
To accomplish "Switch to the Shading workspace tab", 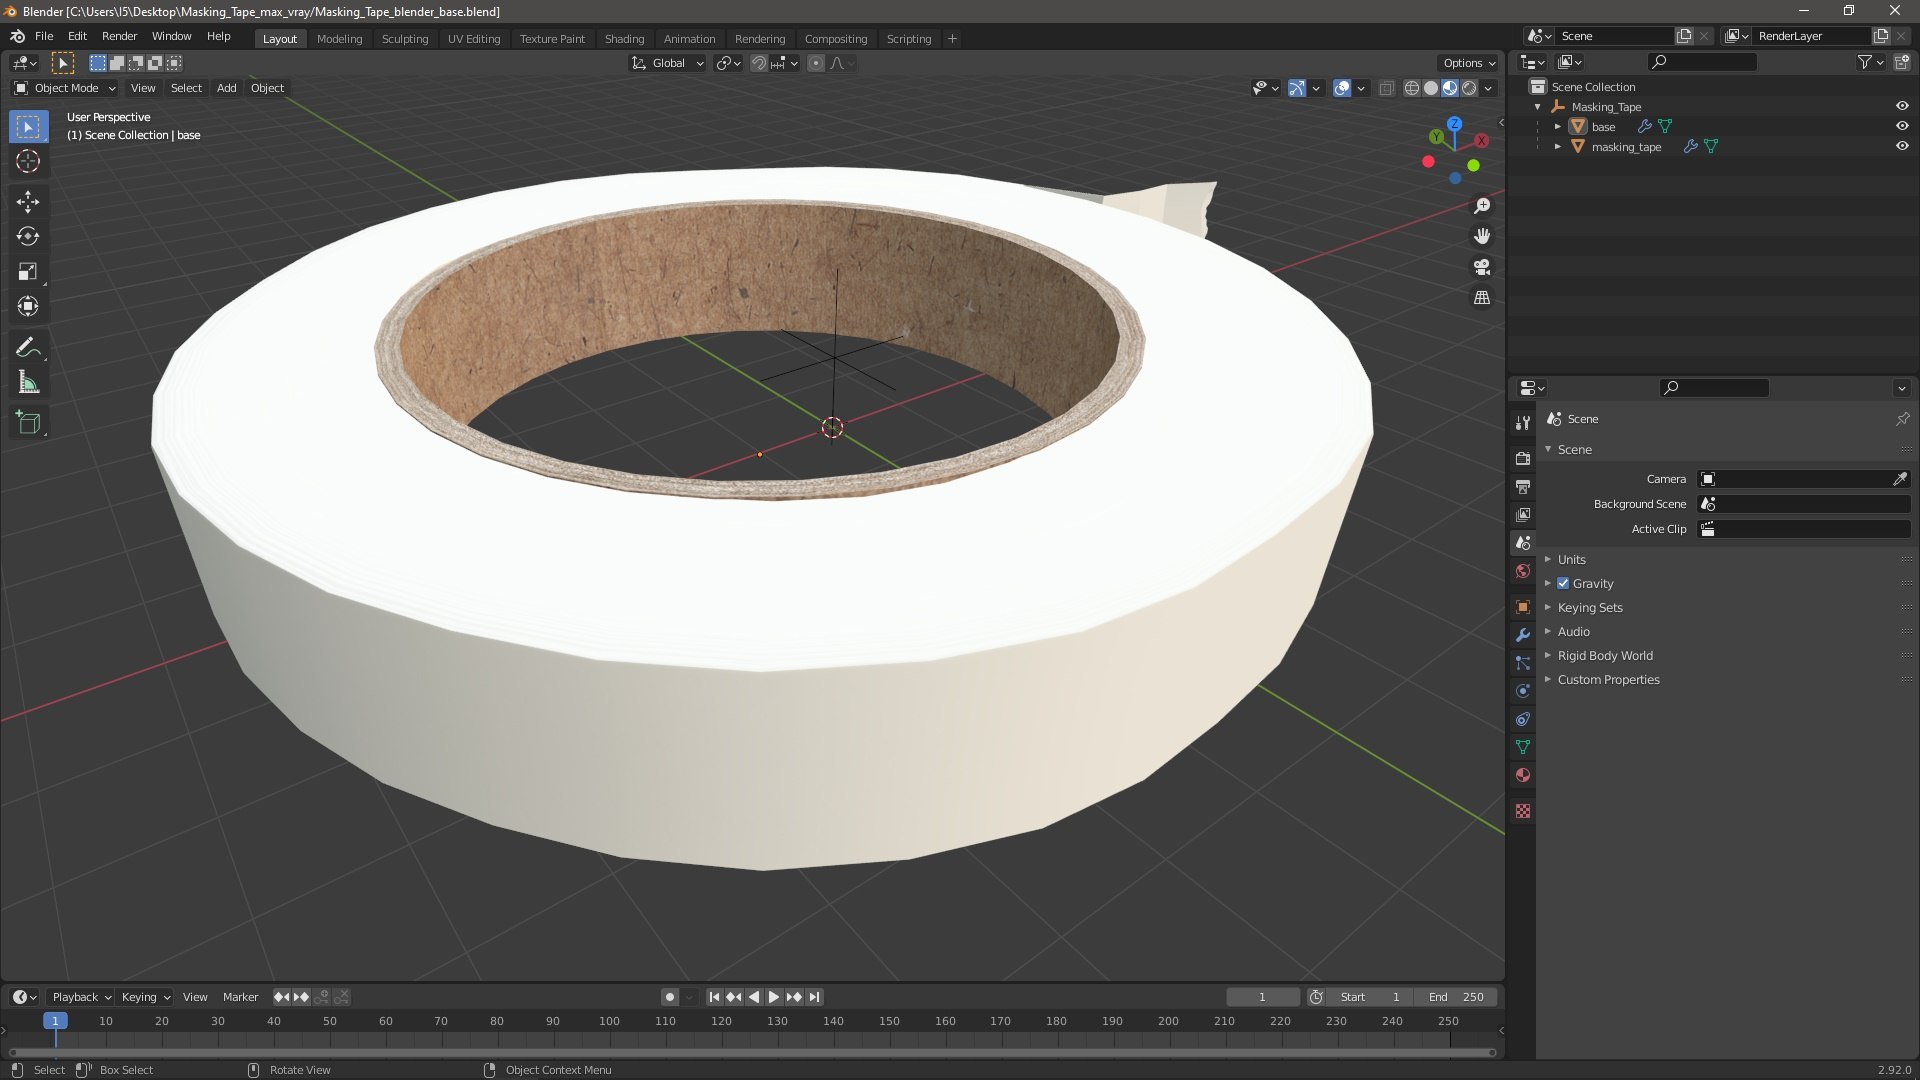I will click(x=624, y=38).
